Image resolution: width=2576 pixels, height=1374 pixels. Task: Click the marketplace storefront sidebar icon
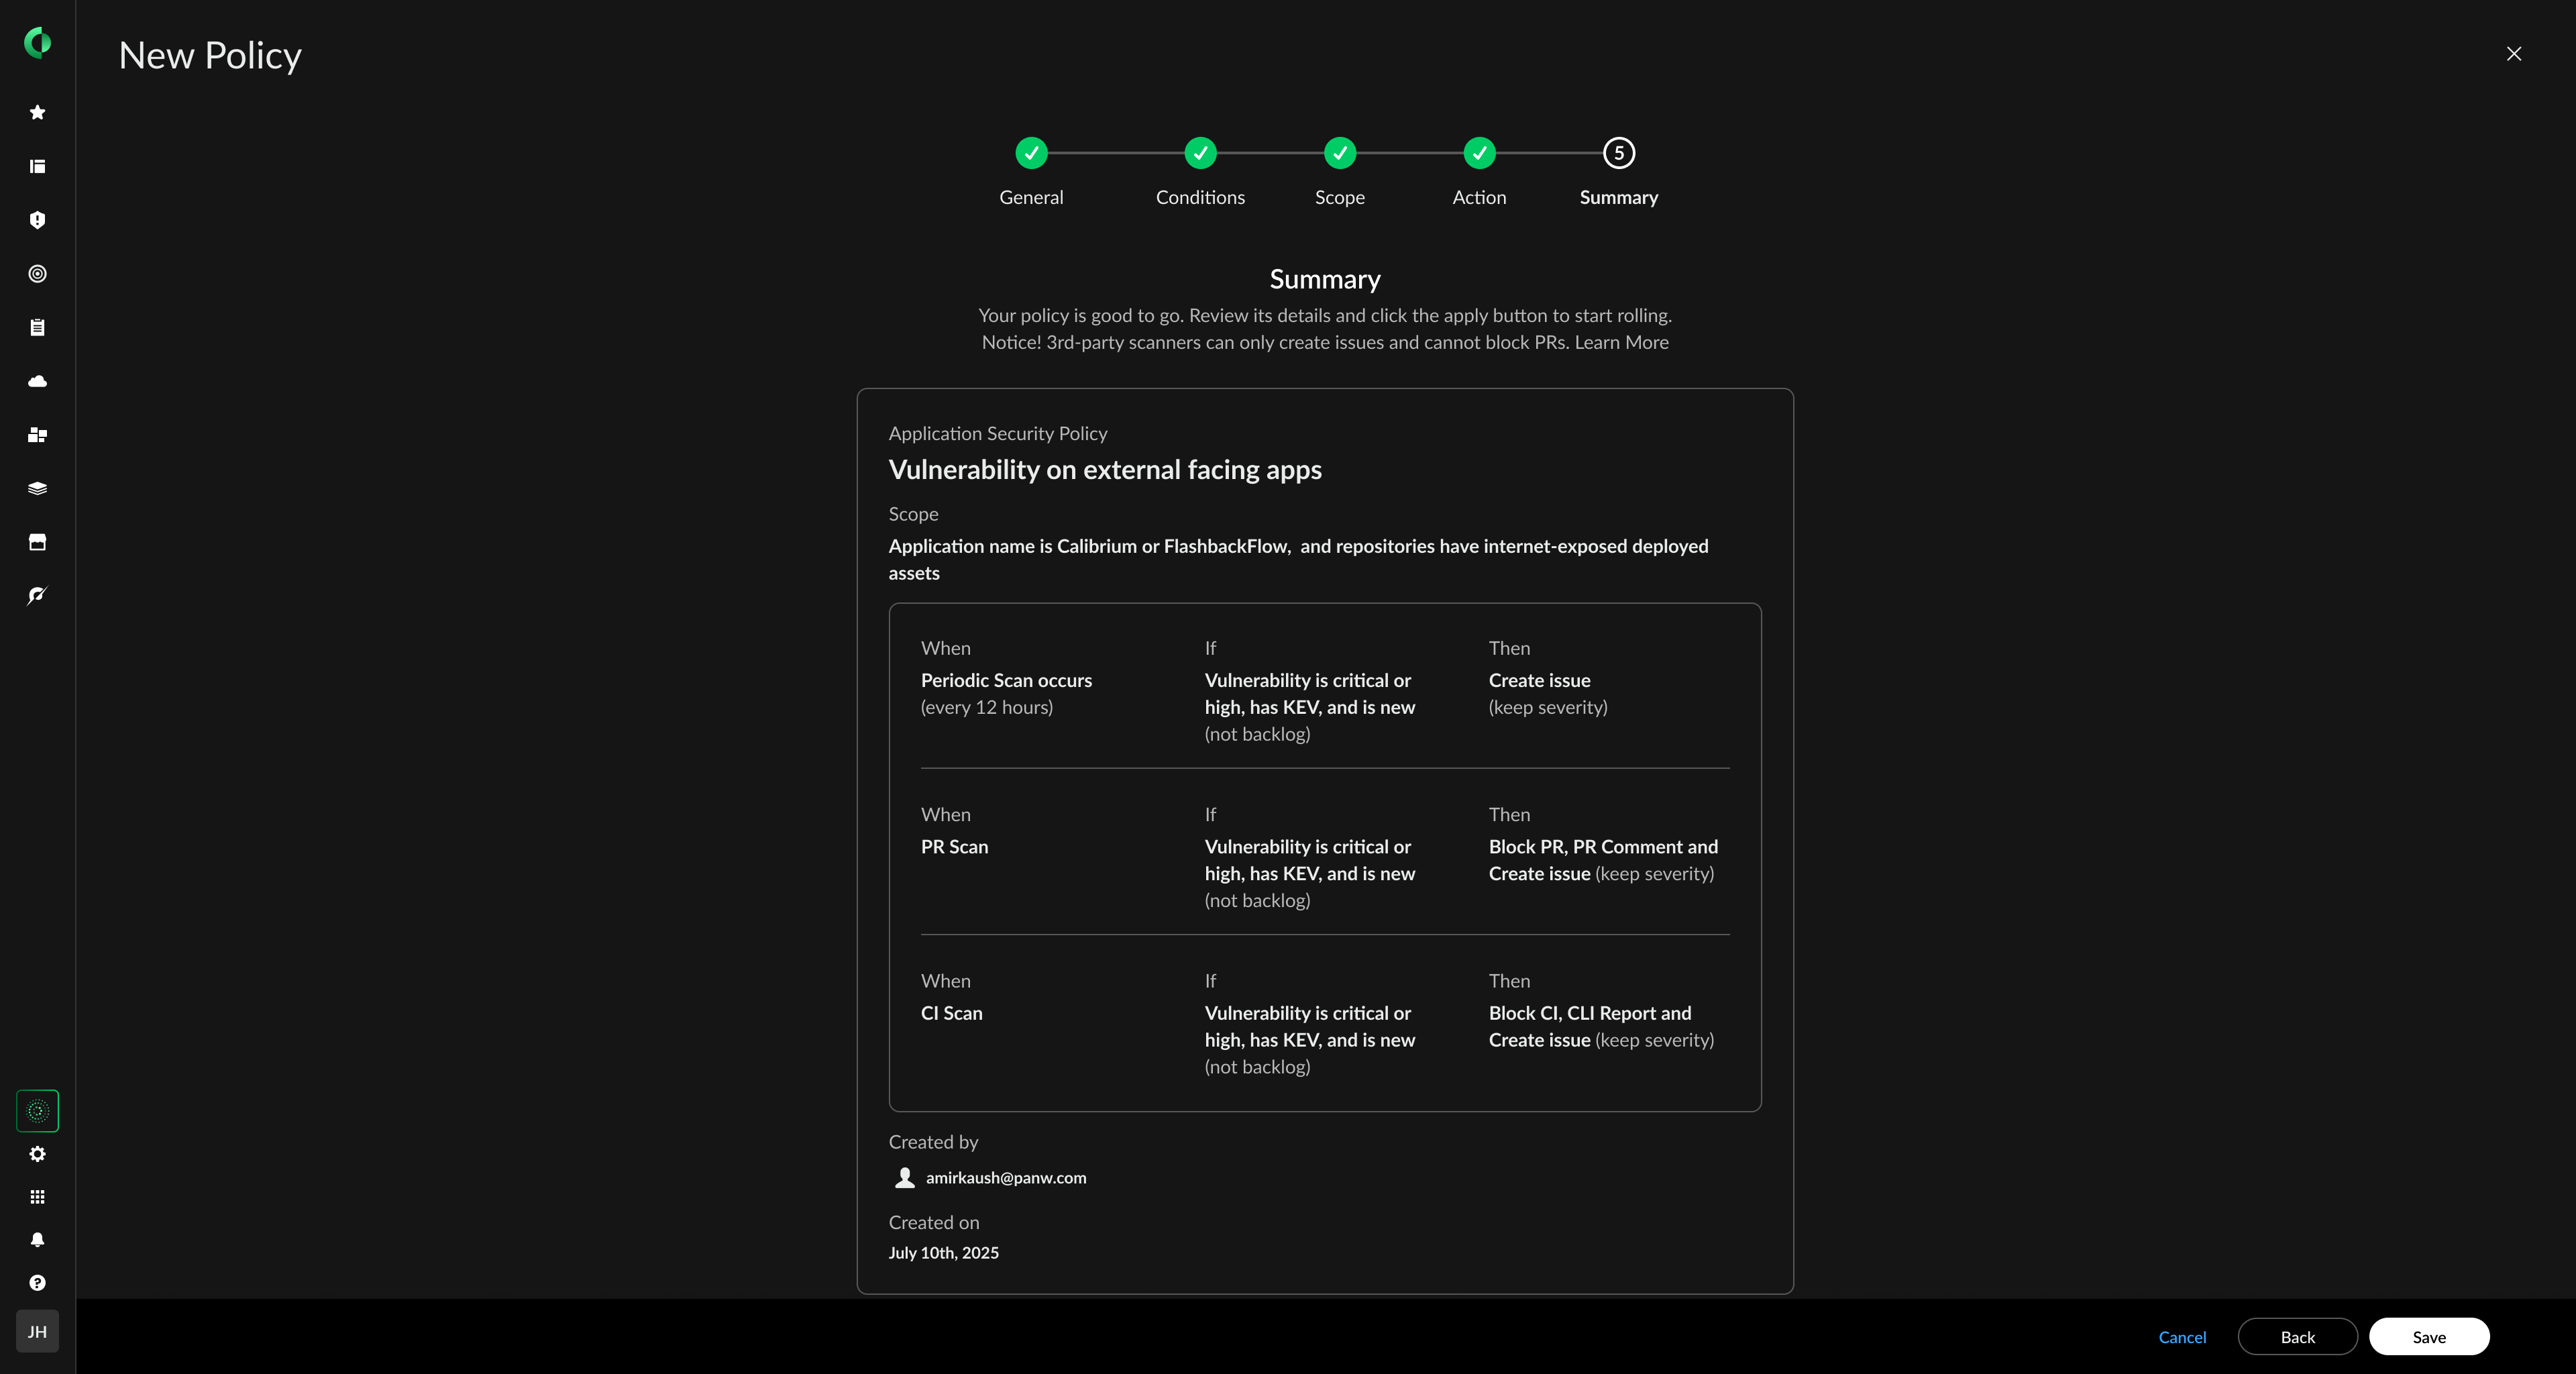coord(37,542)
